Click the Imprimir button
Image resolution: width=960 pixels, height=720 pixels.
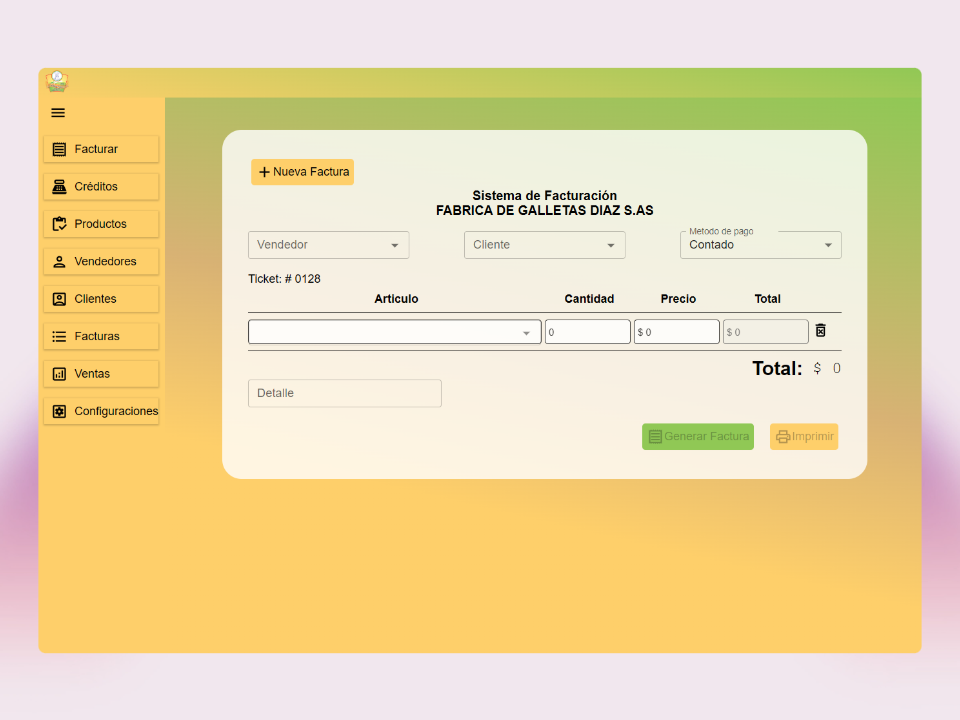pos(804,437)
